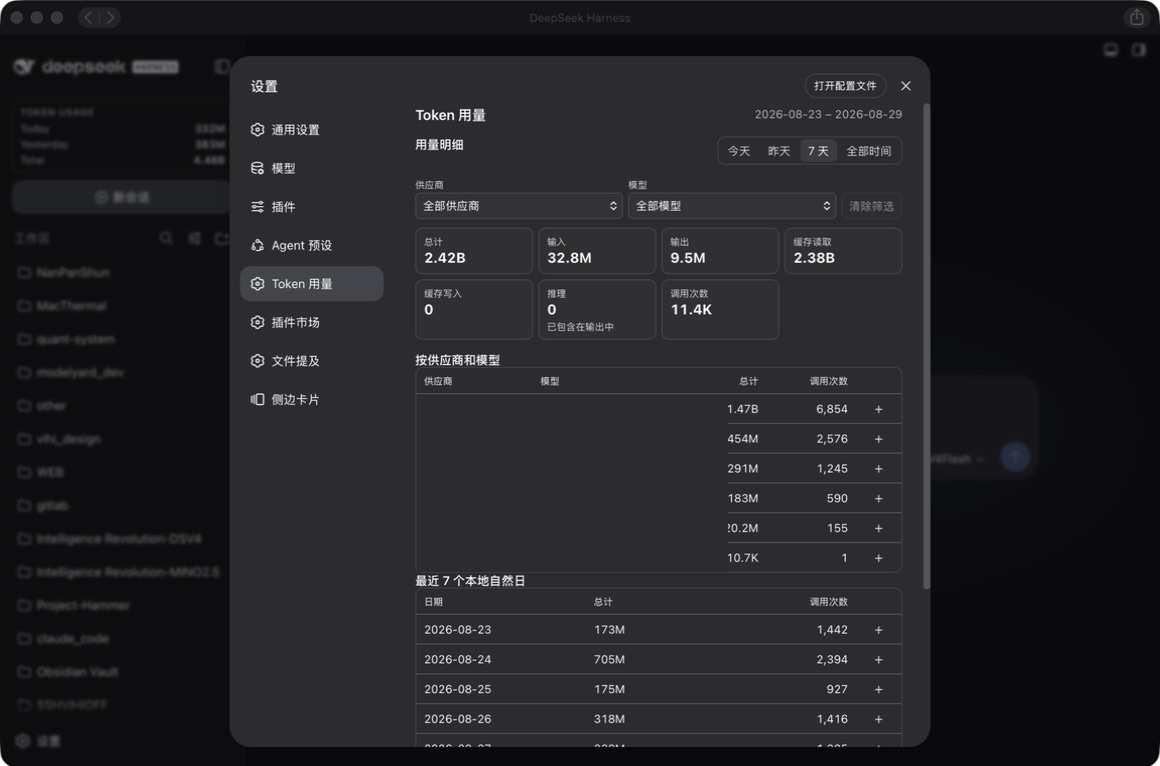
Task: Expand the 183M row with its plus
Action: pyautogui.click(x=879, y=498)
